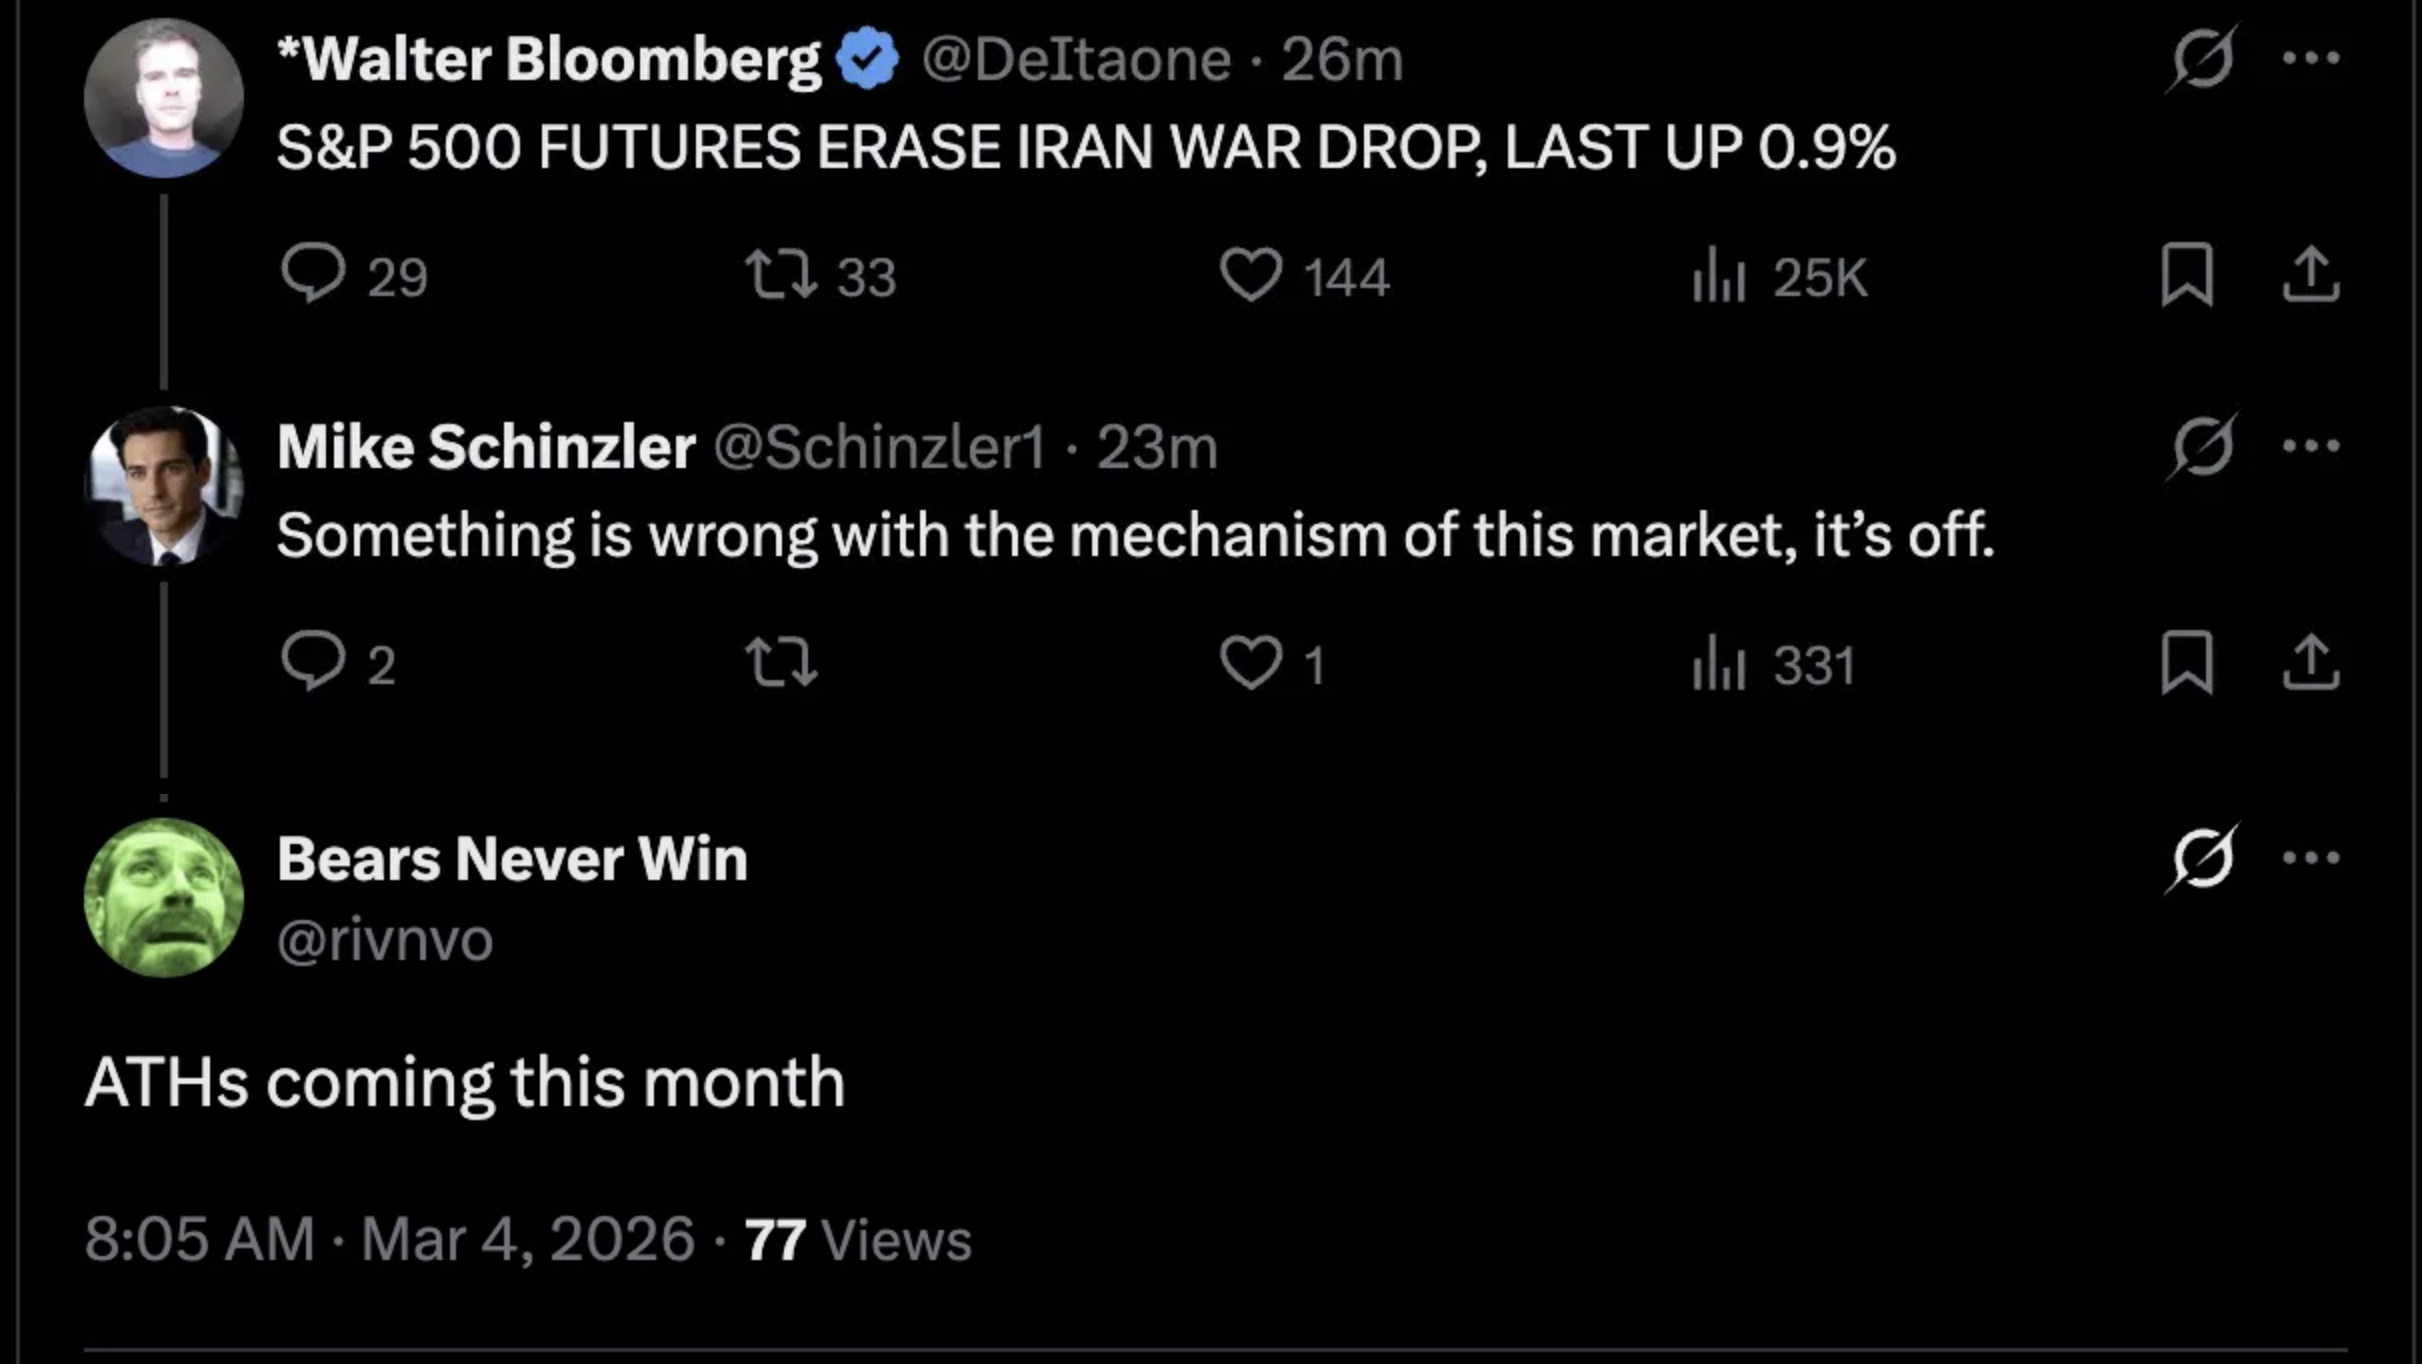Open more options on Mike Schinzler's tweet
This screenshot has width=2422, height=1364.
point(2310,446)
